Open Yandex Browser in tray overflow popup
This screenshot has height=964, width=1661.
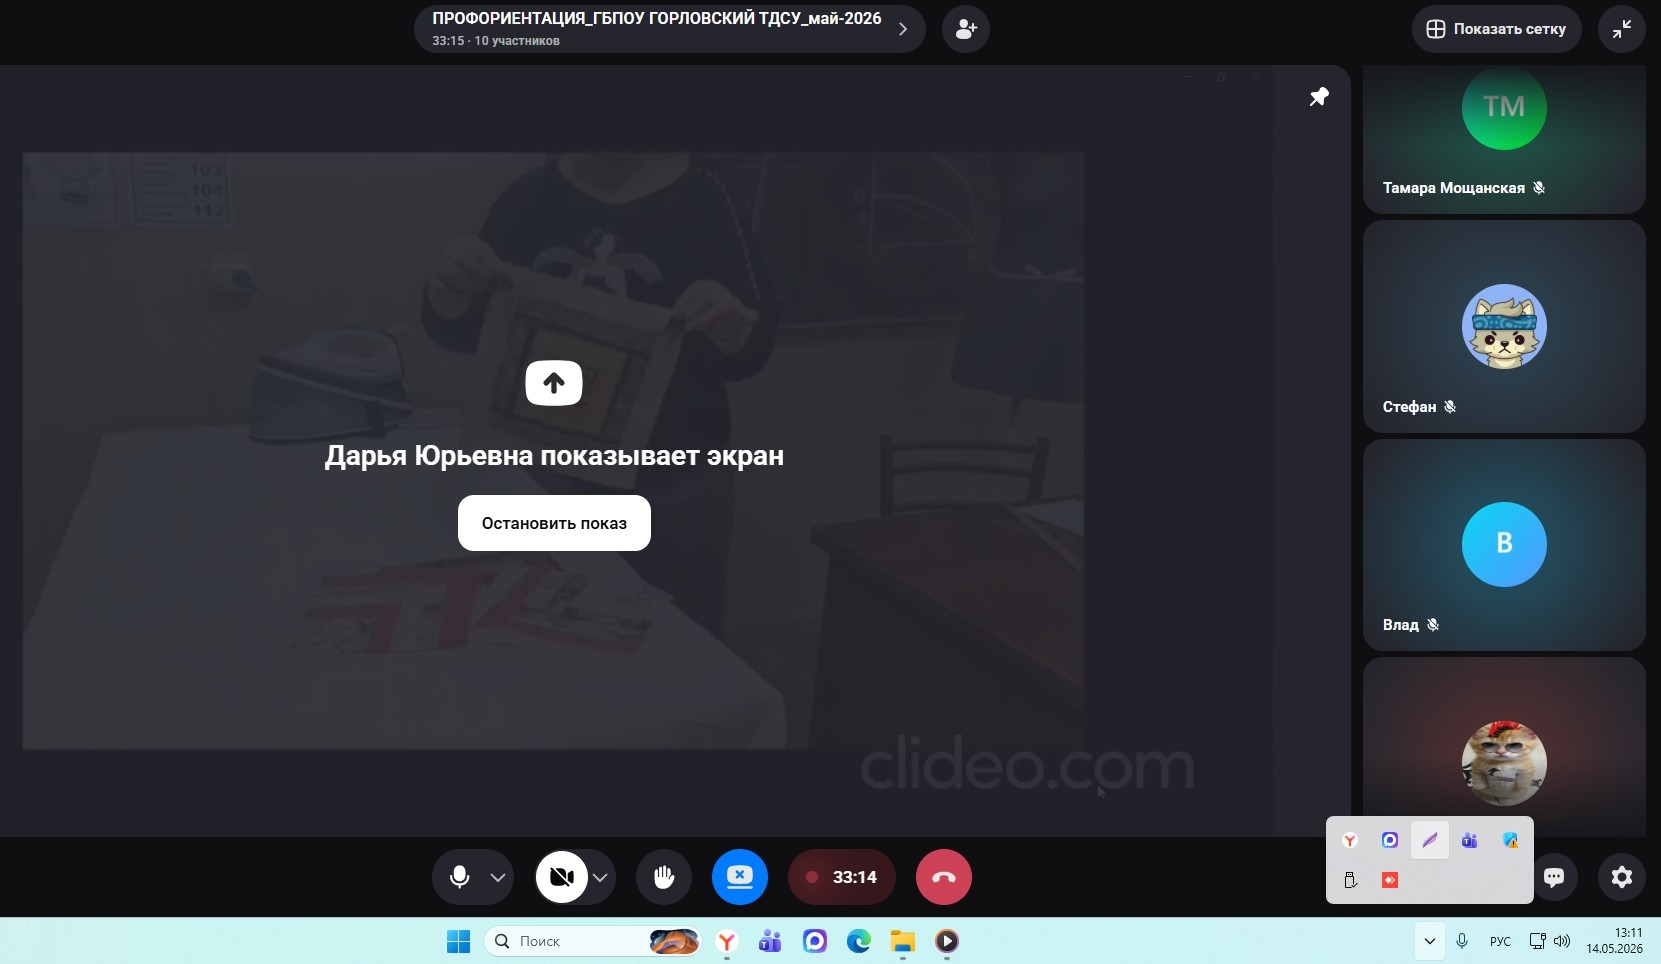click(1350, 840)
